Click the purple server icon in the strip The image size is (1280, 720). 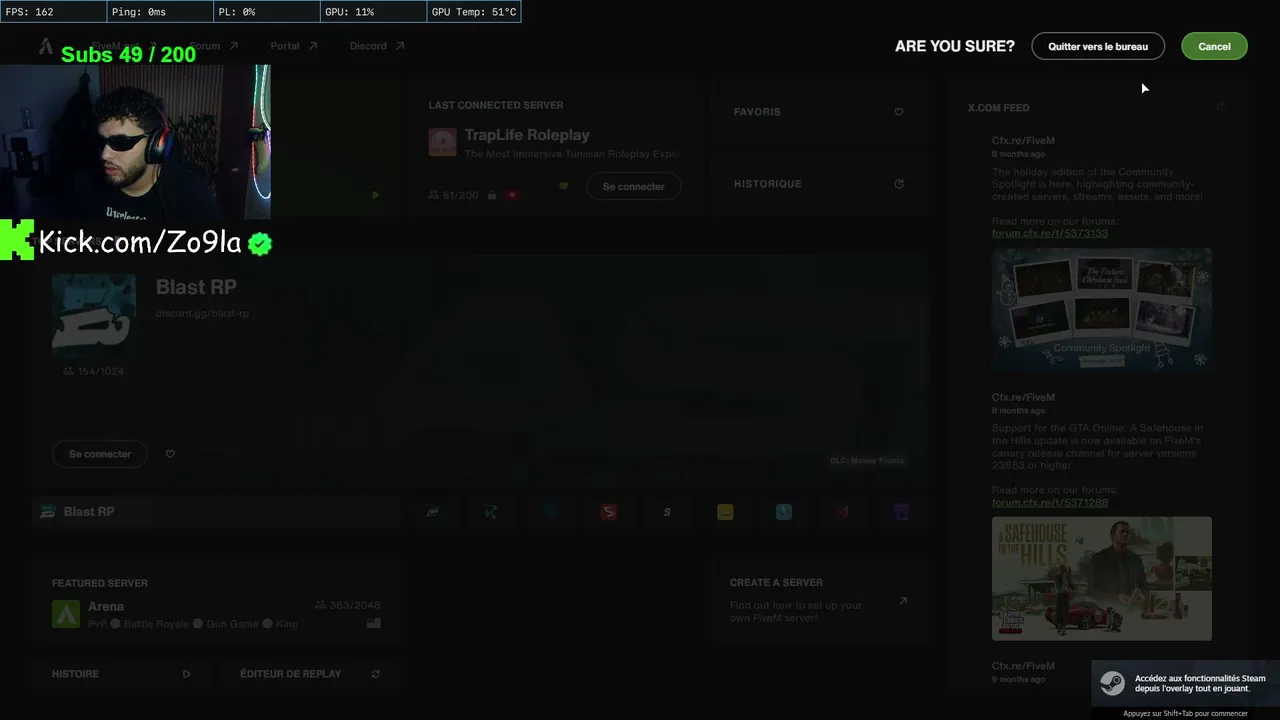point(900,512)
